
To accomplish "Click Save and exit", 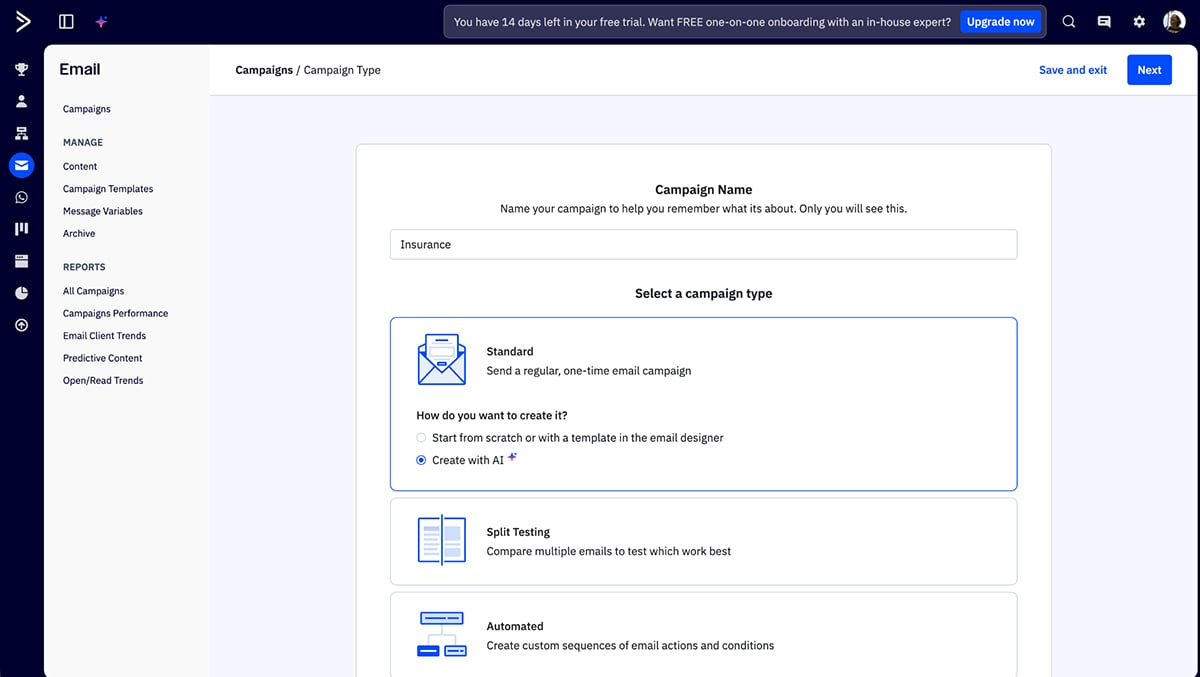I will point(1073,70).
